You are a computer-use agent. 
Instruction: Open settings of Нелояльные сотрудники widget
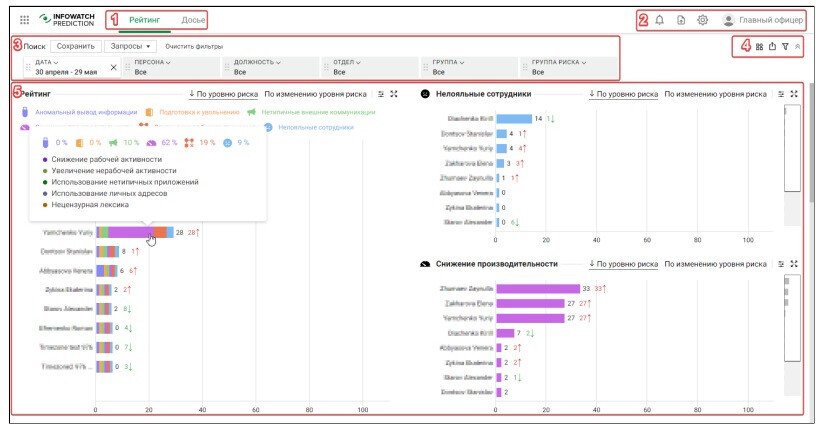tap(781, 94)
